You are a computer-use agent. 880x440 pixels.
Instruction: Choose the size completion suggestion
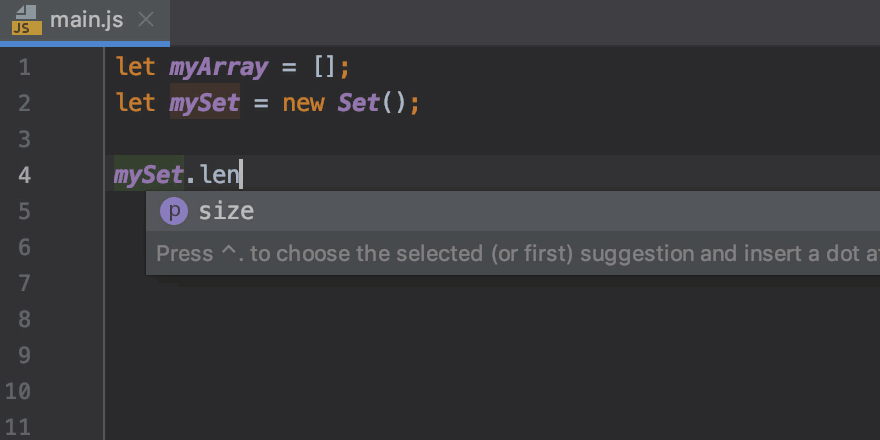[227, 211]
